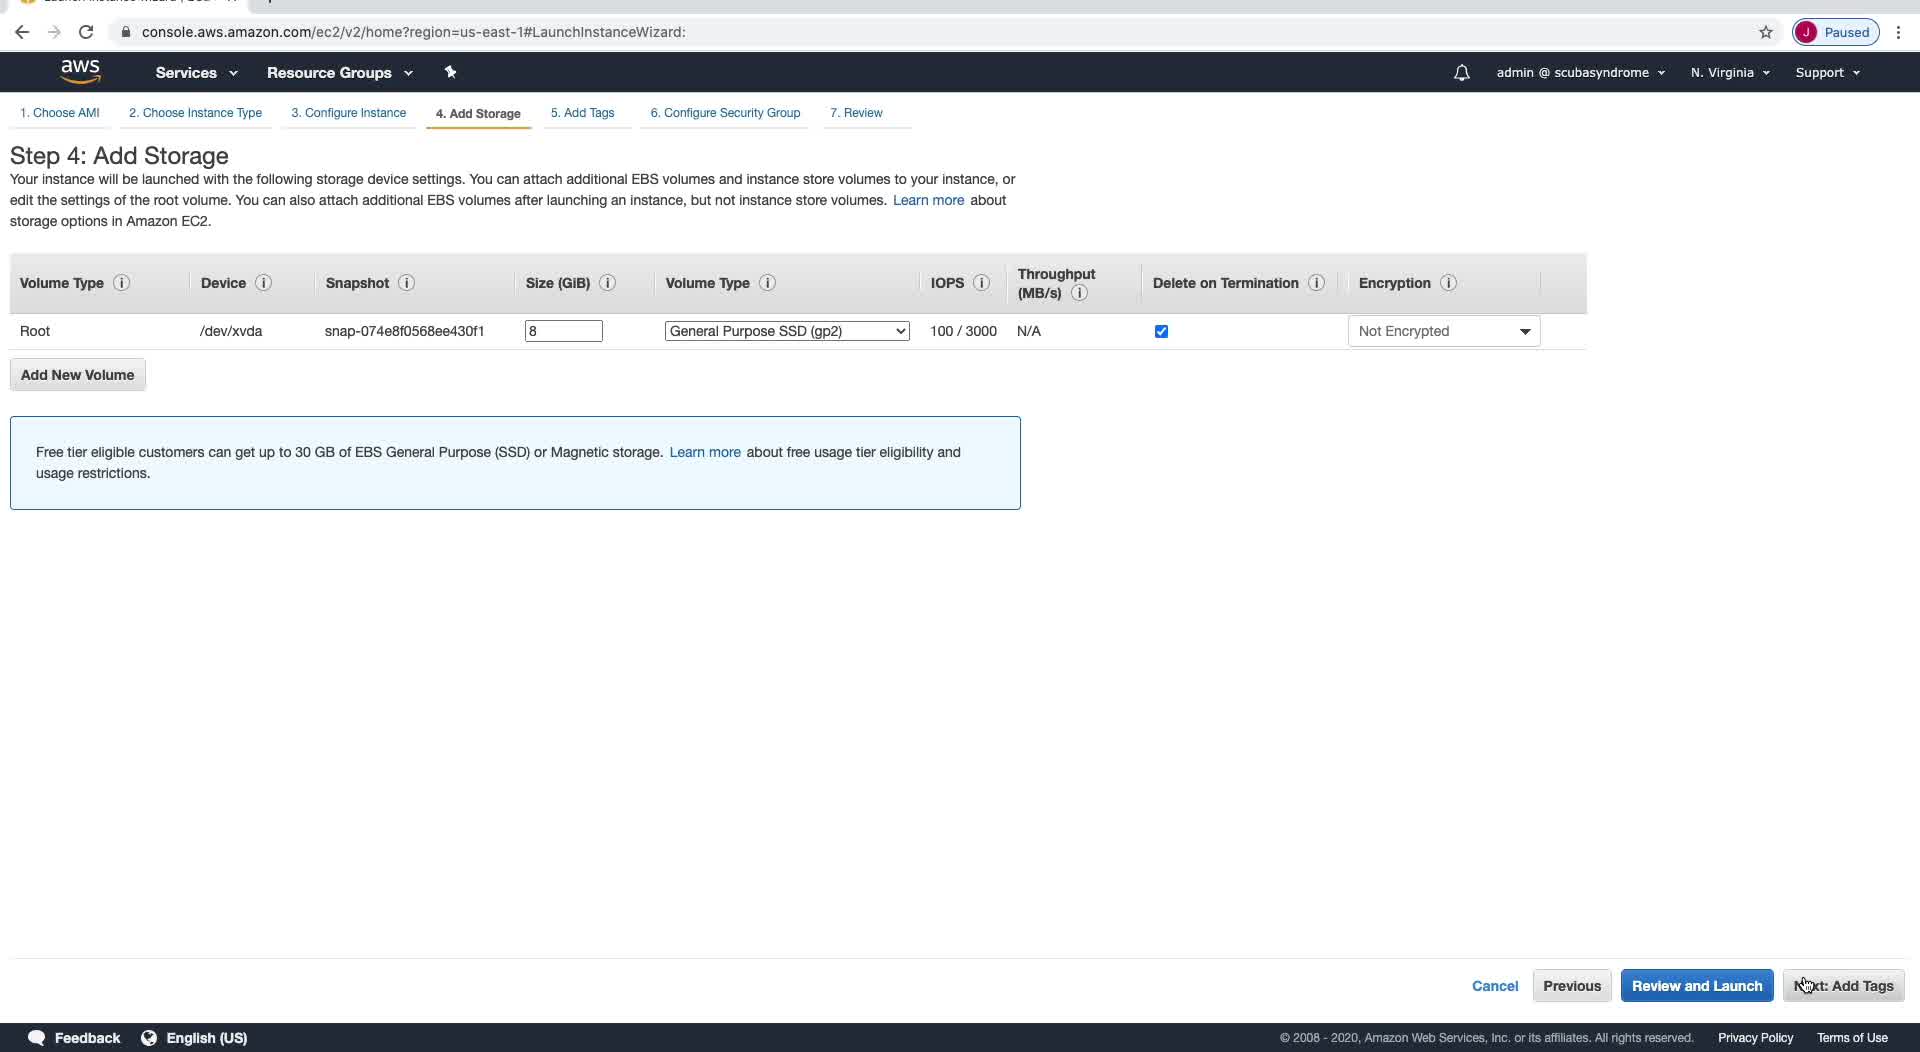
Task: Click the Previous button
Action: 1572,986
